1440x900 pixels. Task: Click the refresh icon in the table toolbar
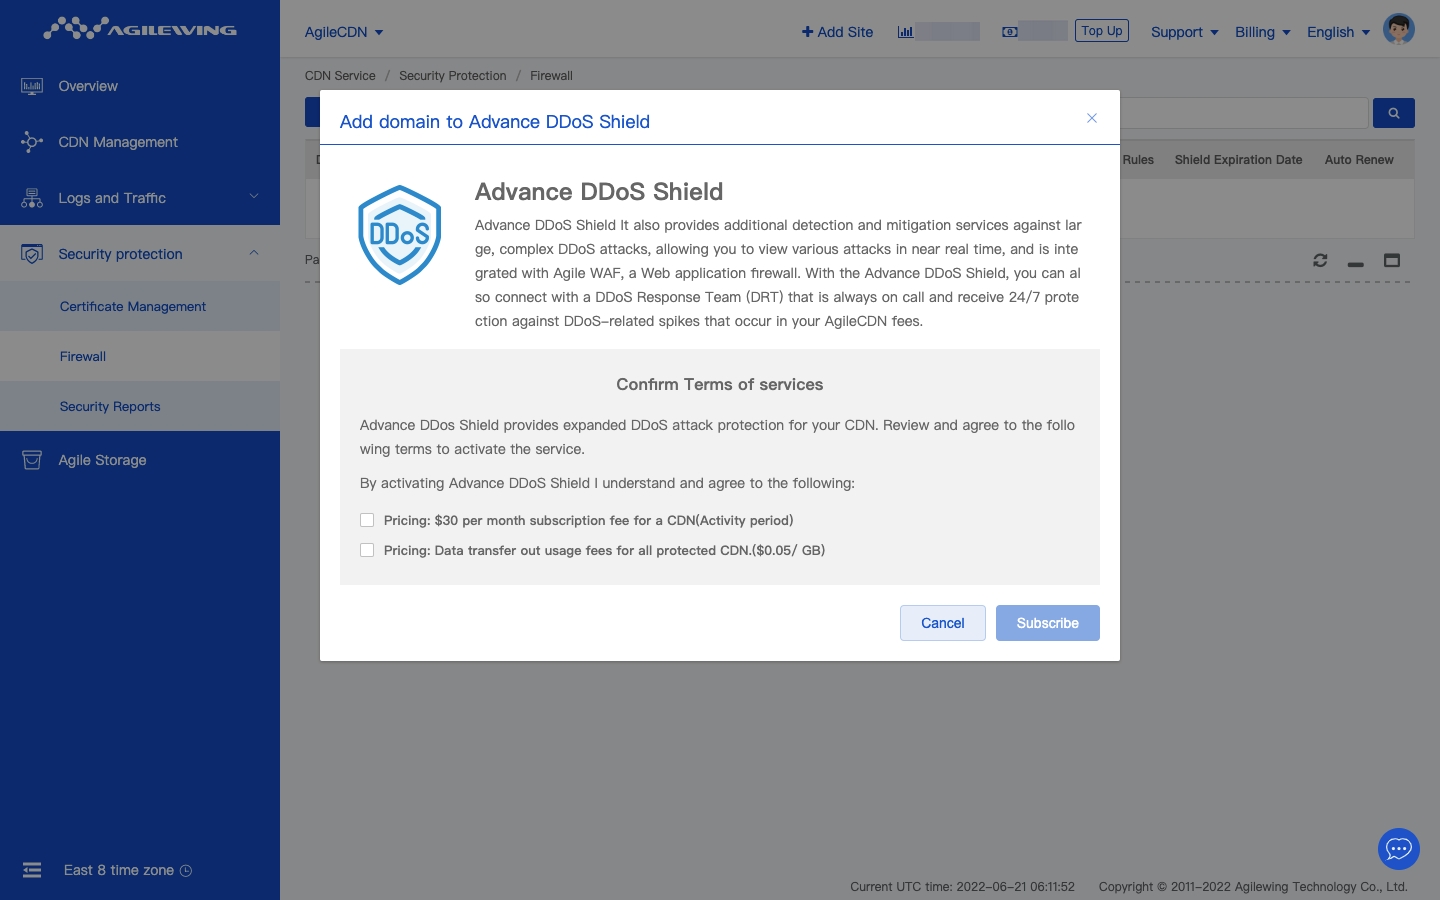coord(1320,260)
